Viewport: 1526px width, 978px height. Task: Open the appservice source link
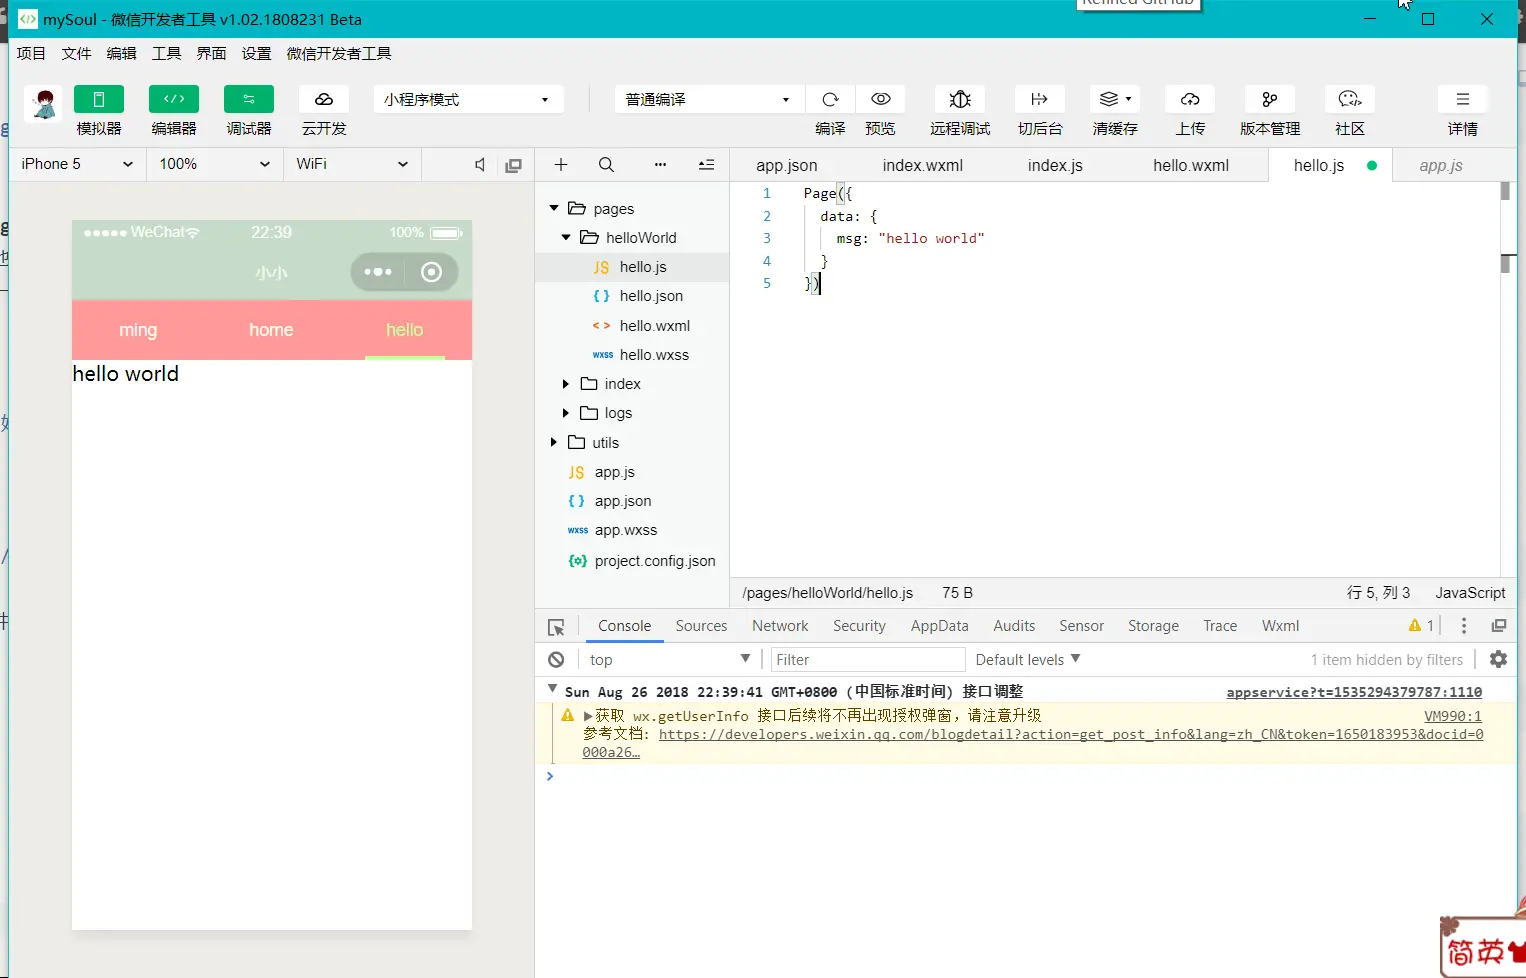[x=1354, y=692]
